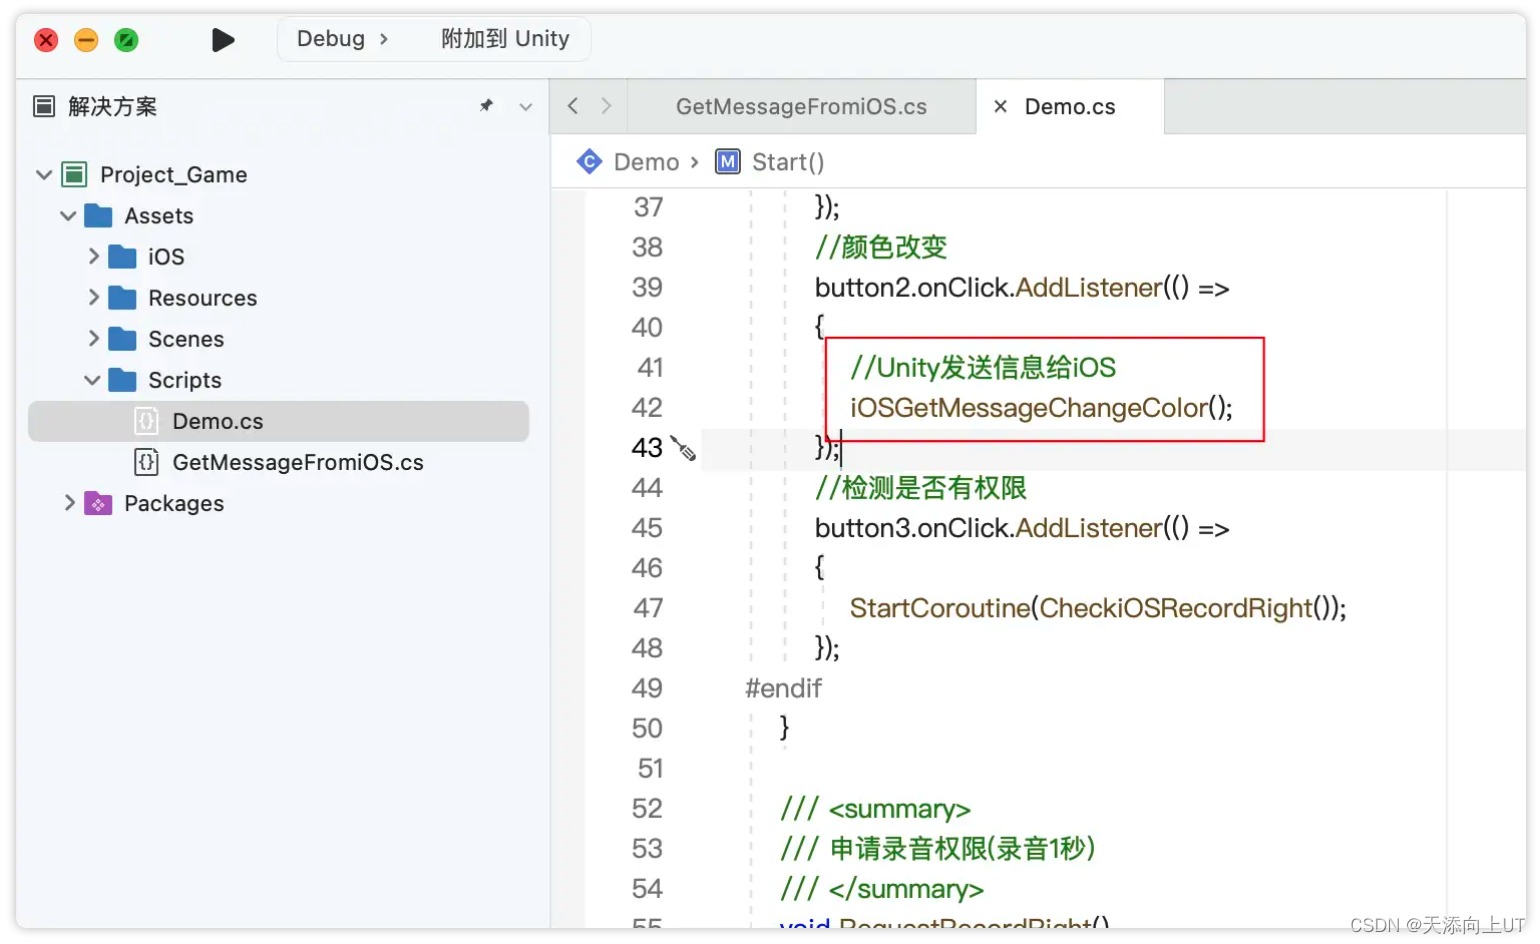Close the window with the red button

coord(46,40)
